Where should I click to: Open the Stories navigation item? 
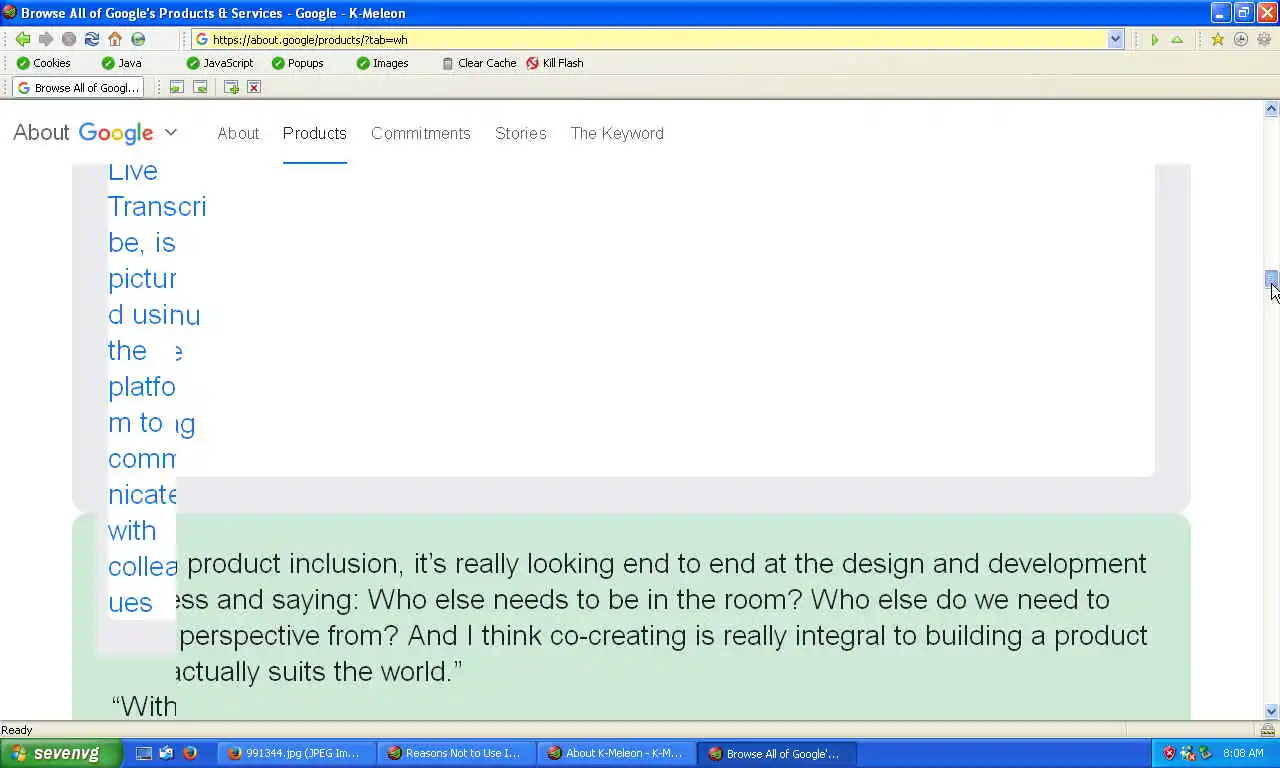[x=521, y=133]
